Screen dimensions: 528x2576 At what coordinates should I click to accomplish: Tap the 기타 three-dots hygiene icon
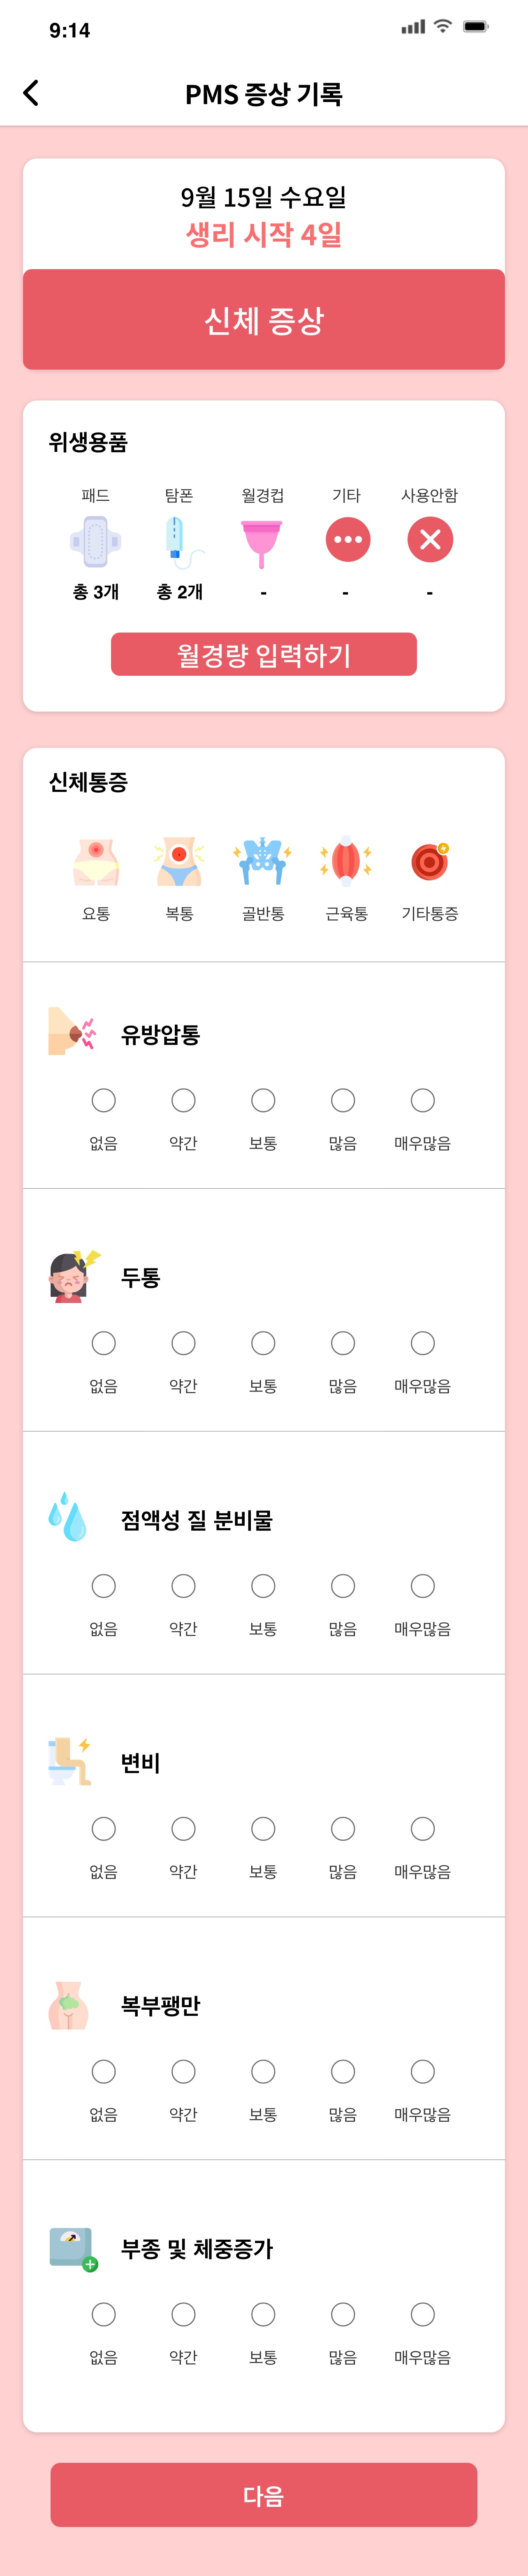click(347, 540)
